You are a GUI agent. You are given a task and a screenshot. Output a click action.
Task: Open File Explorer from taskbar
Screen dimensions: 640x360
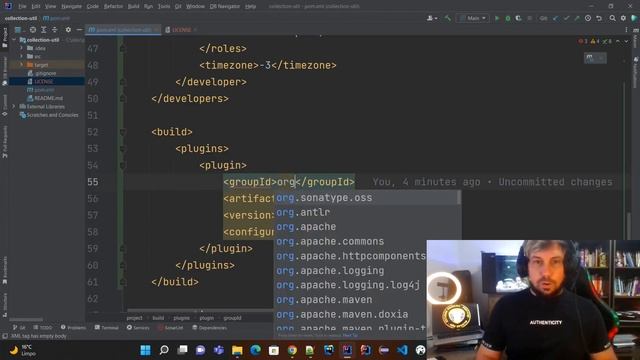[x=237, y=350]
